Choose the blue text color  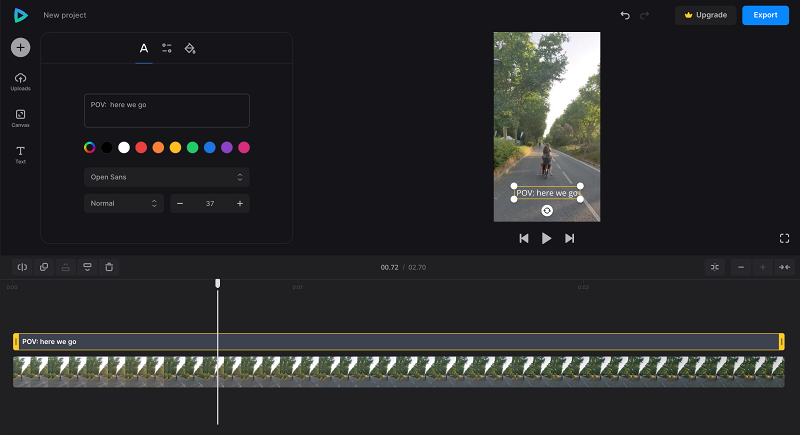[210, 147]
